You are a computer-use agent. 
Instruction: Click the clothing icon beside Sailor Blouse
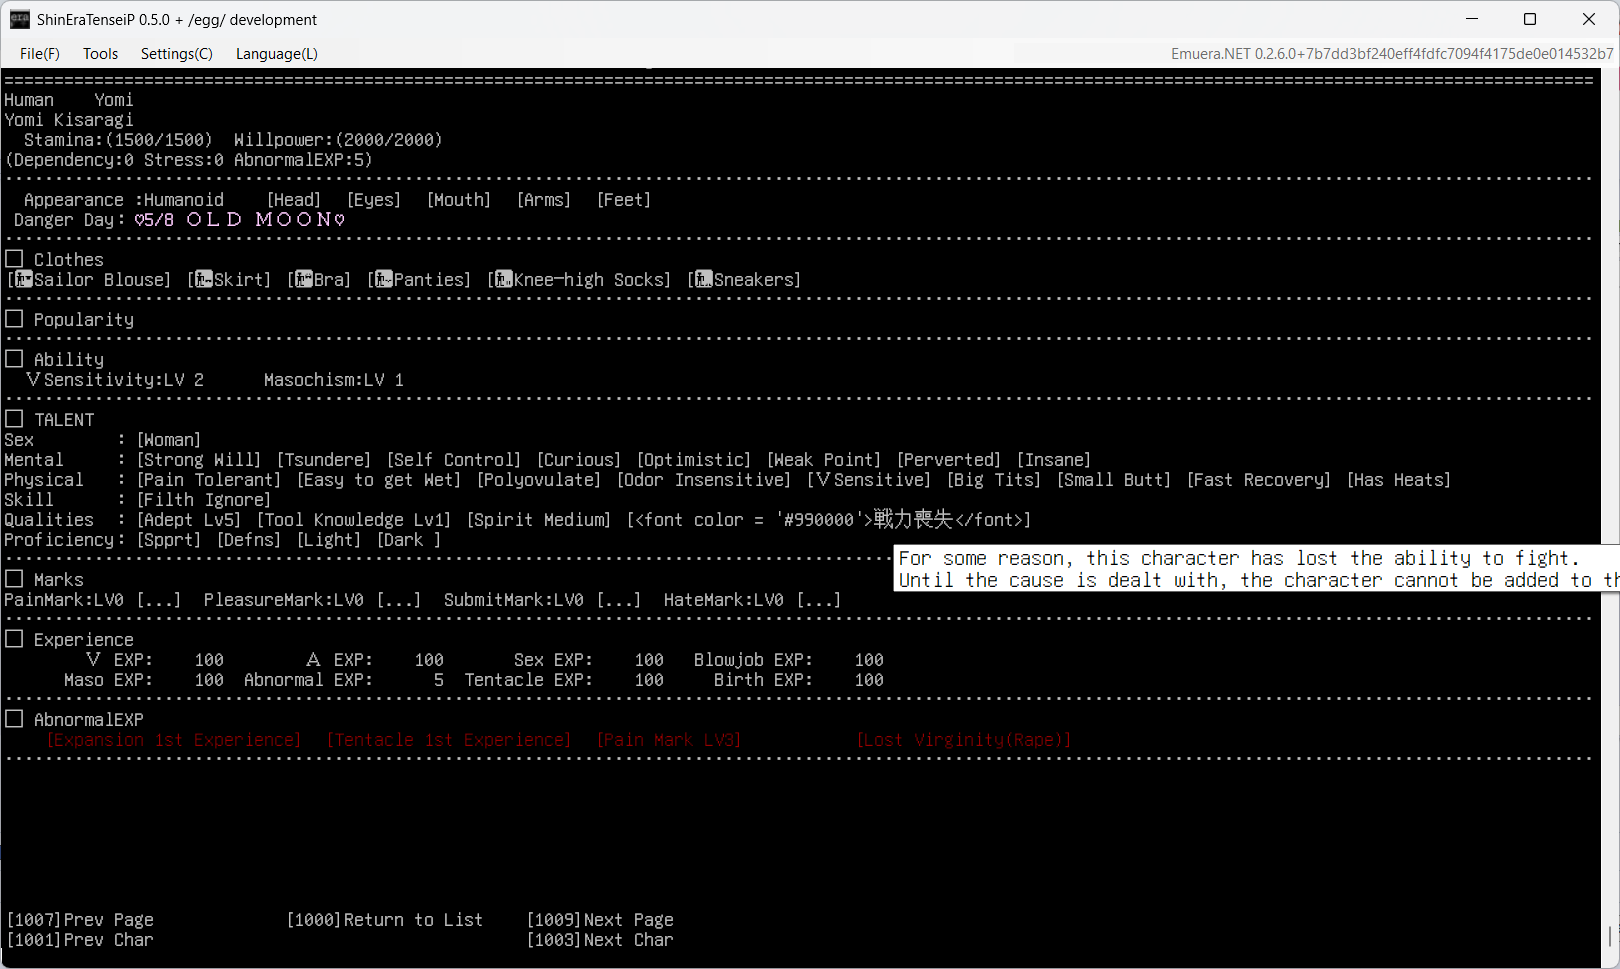(24, 279)
